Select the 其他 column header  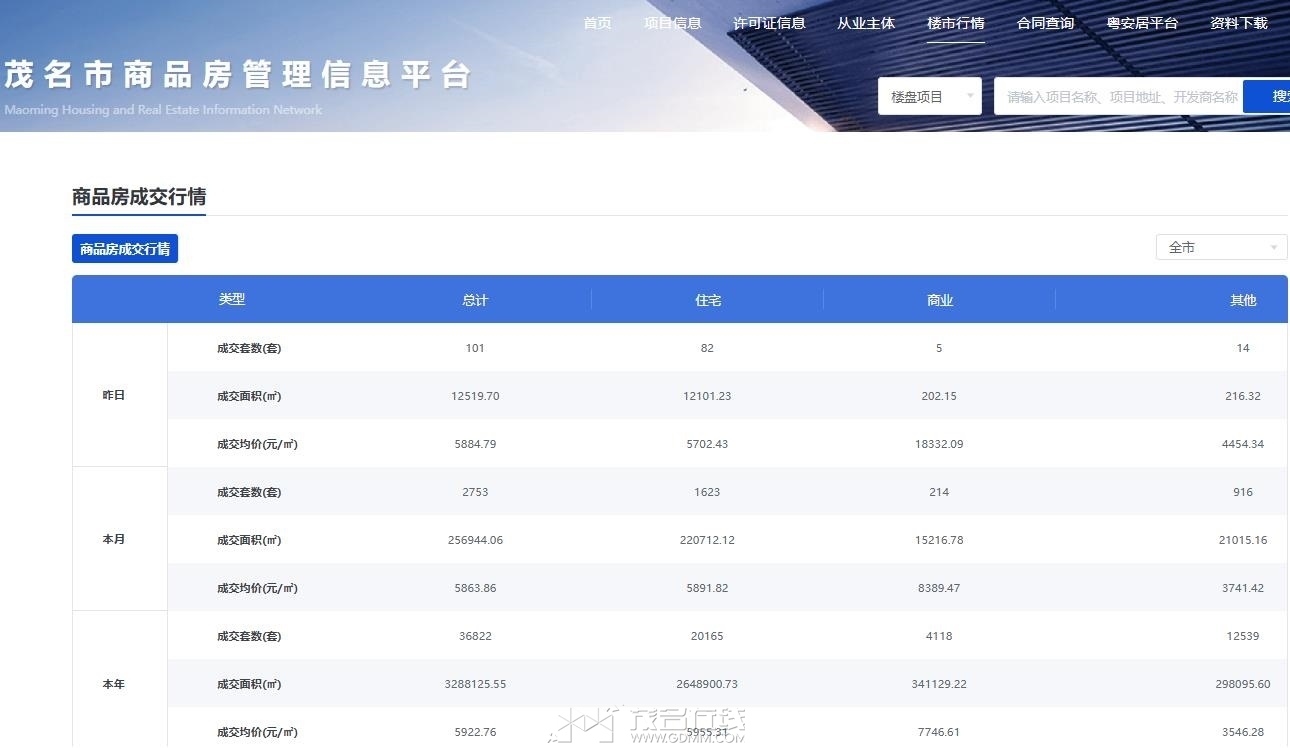coord(1242,300)
